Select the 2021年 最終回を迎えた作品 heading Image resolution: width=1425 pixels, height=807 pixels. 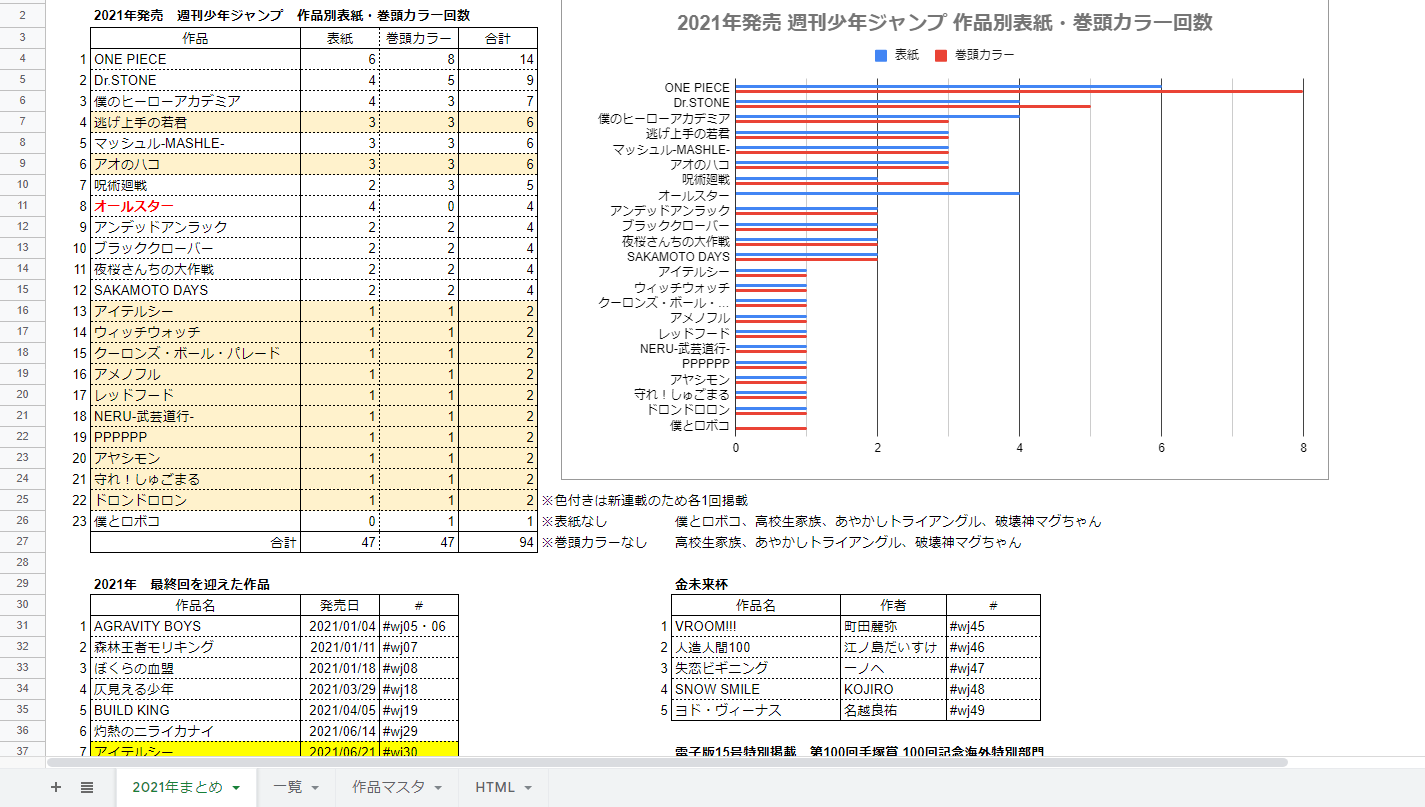[x=182, y=584]
